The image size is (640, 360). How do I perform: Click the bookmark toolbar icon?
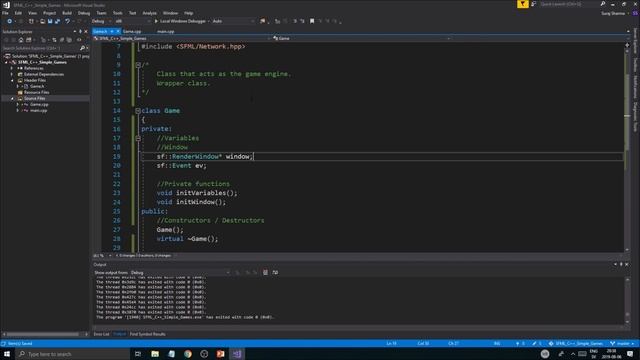(x=312, y=21)
